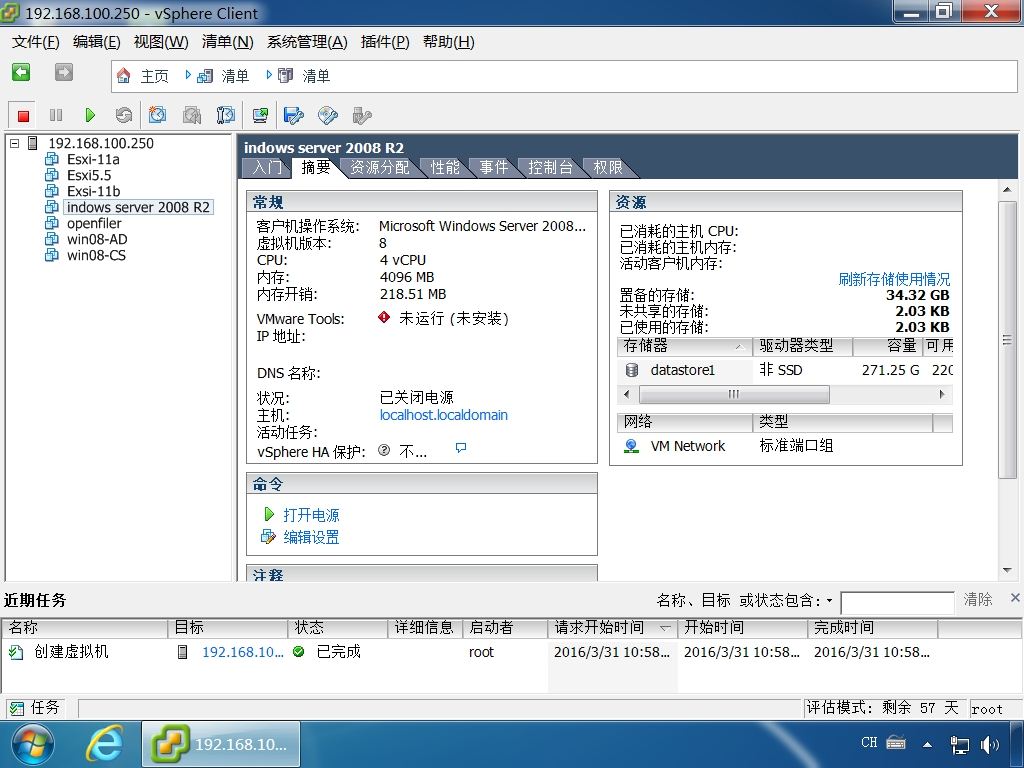Screen dimensions: 1024x768
Task: Collapse the 192.168.100.250 host tree node
Action: click(14, 143)
